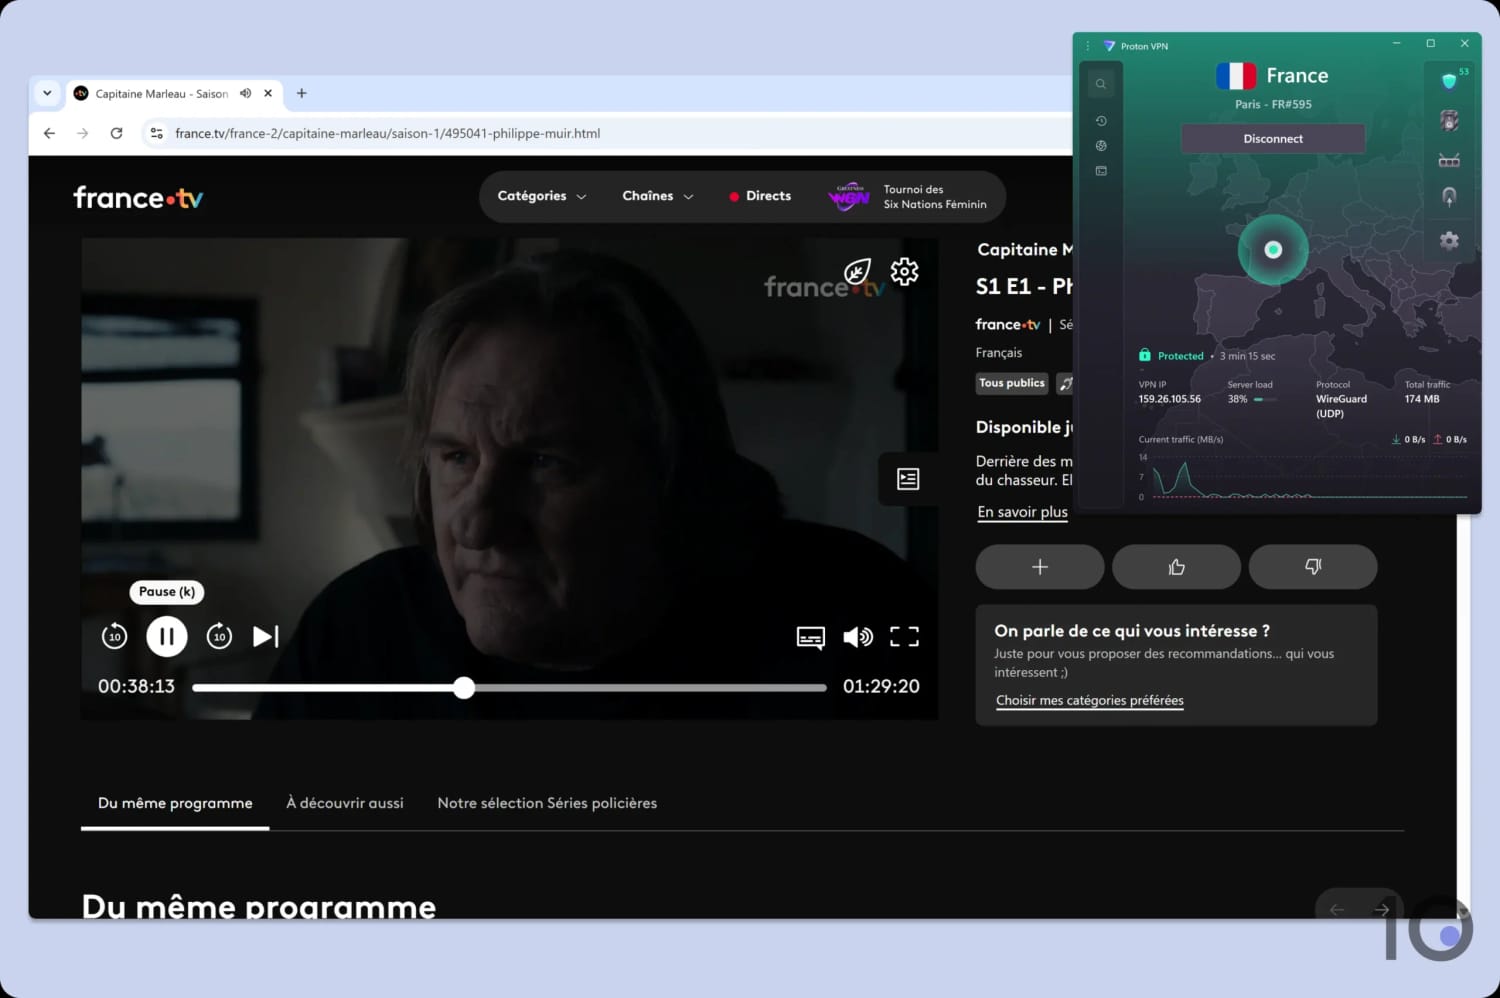Viewport: 1500px width, 998px height.
Task: Select the VPN IP address 159.26.105.56
Action: point(1170,399)
